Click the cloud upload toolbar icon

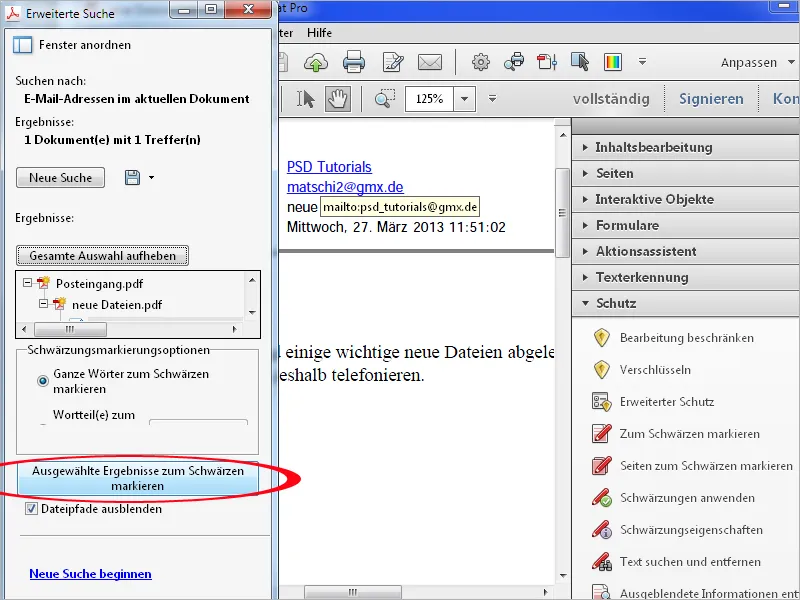click(x=316, y=62)
